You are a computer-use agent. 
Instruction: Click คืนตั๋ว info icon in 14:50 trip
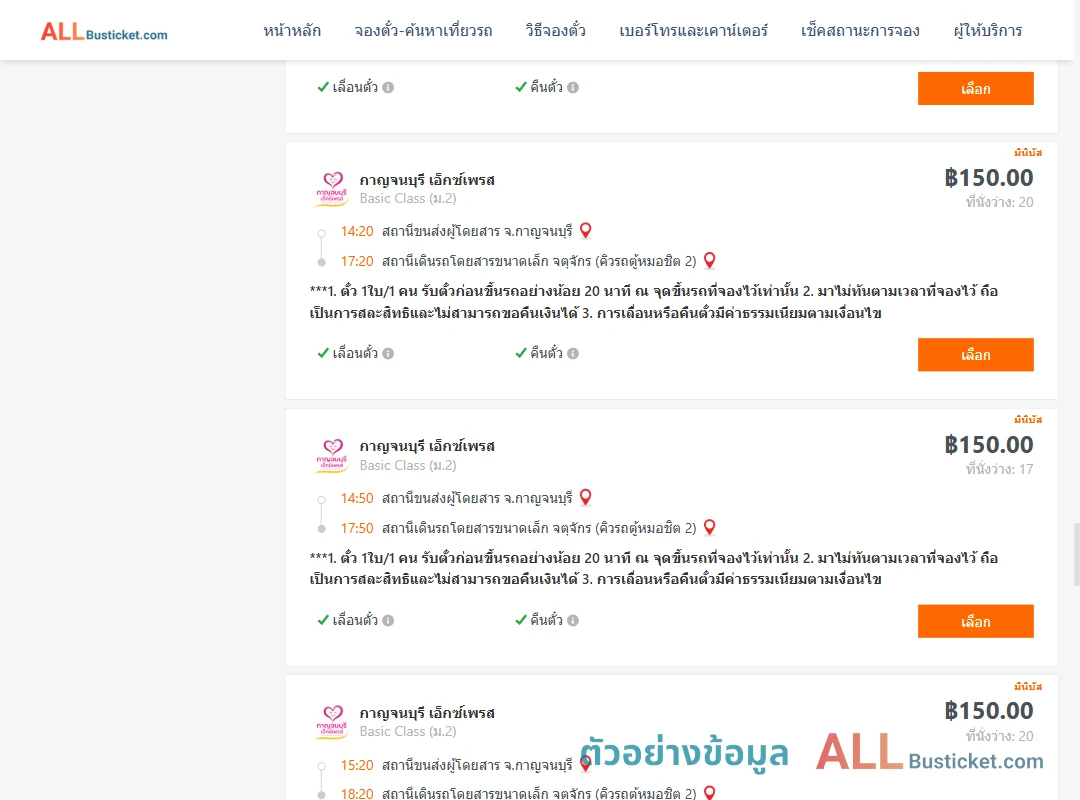(x=573, y=620)
